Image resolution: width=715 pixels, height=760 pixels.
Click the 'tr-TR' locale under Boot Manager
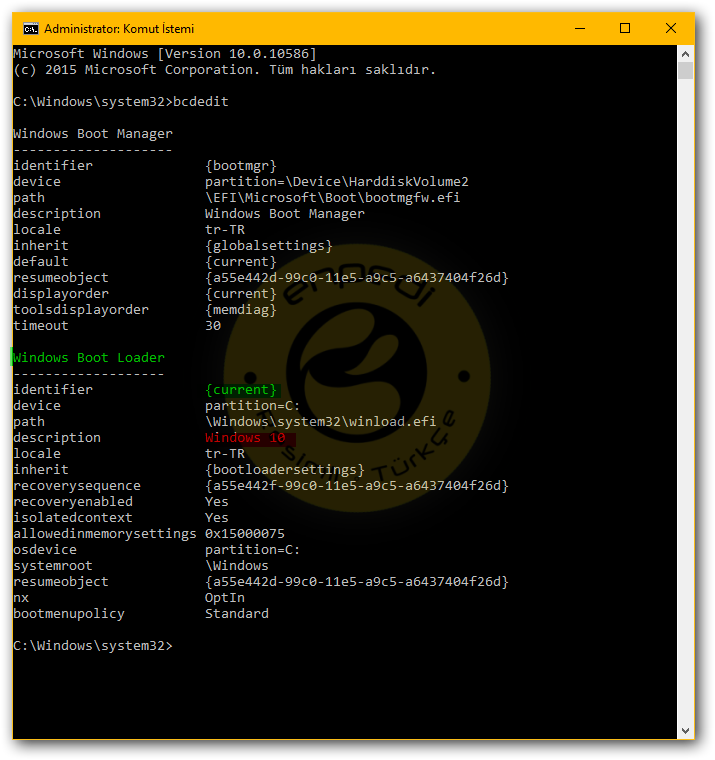[224, 230]
